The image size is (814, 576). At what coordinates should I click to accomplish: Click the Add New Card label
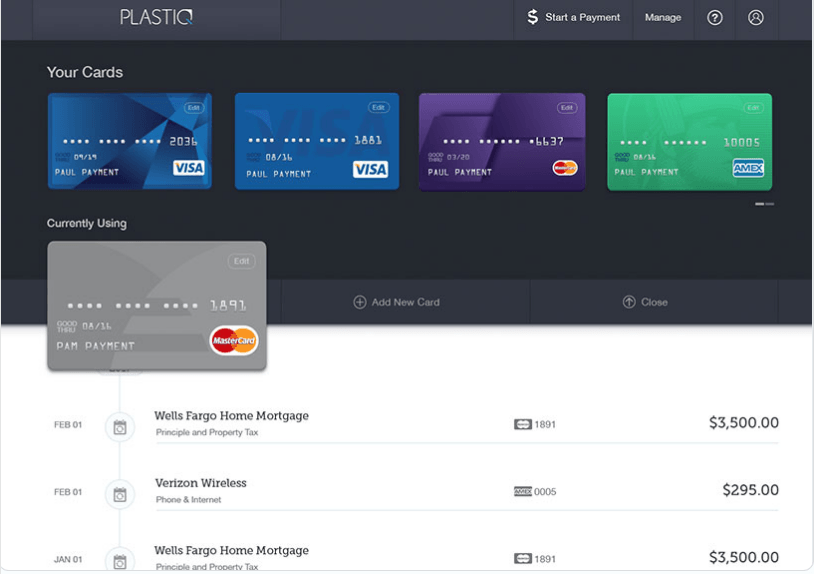[x=405, y=303]
